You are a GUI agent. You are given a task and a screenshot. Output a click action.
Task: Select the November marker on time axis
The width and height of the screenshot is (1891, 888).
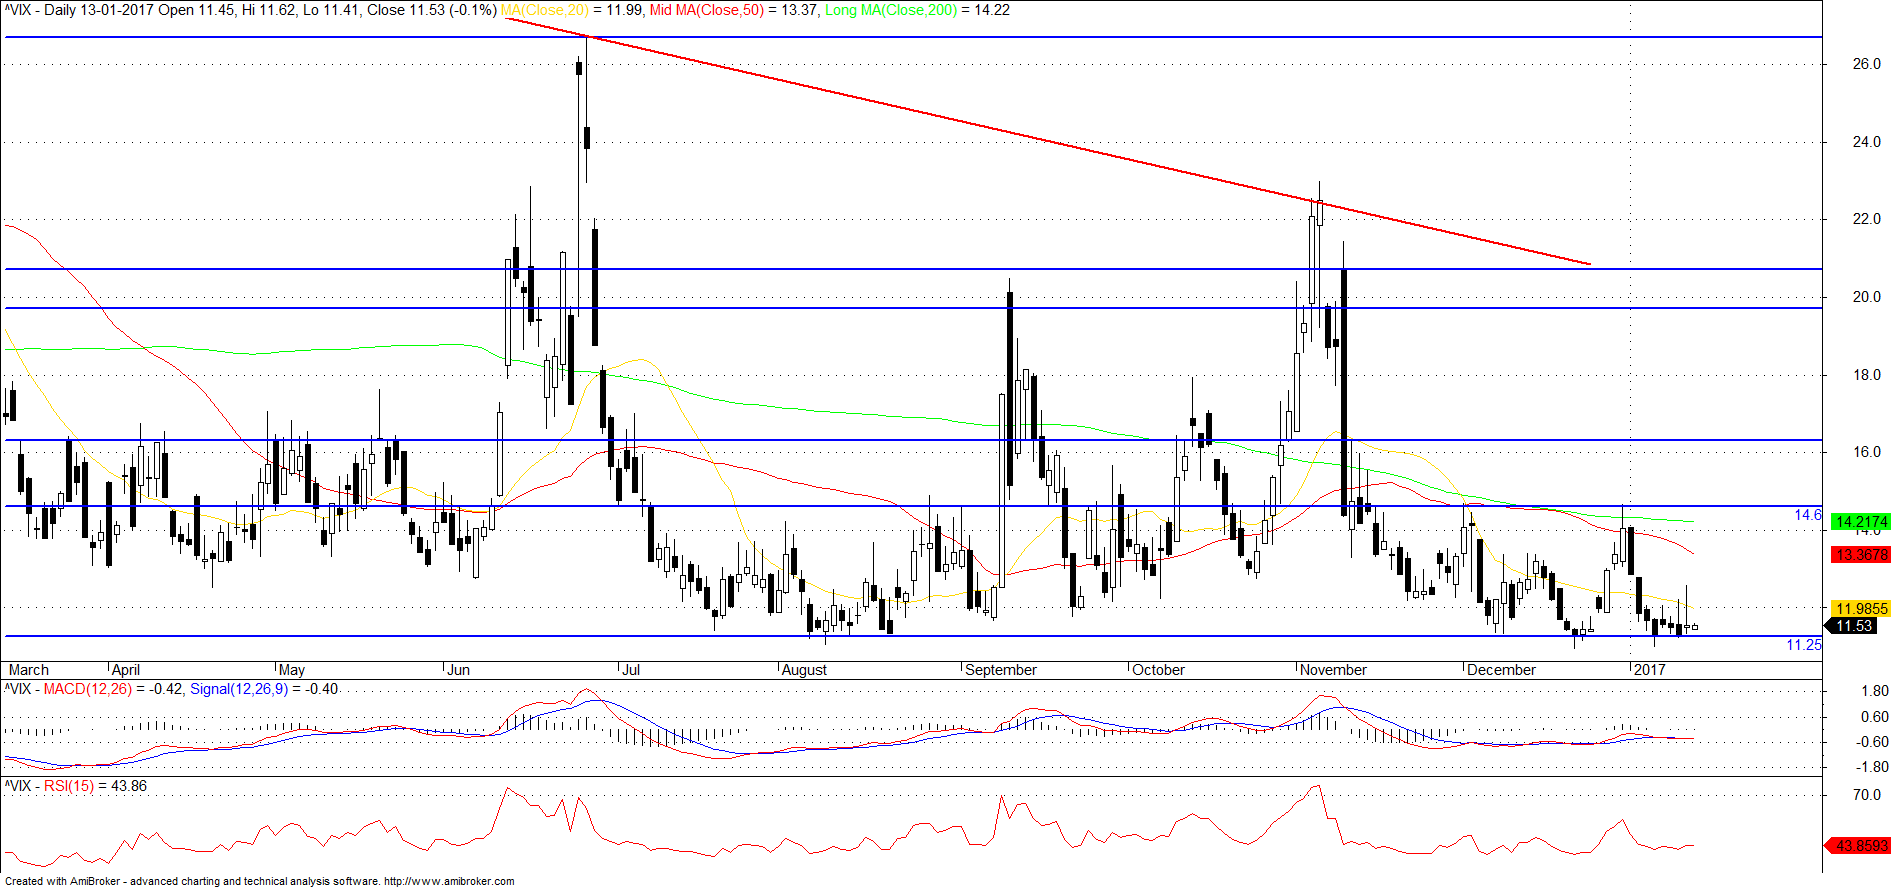[1334, 670]
